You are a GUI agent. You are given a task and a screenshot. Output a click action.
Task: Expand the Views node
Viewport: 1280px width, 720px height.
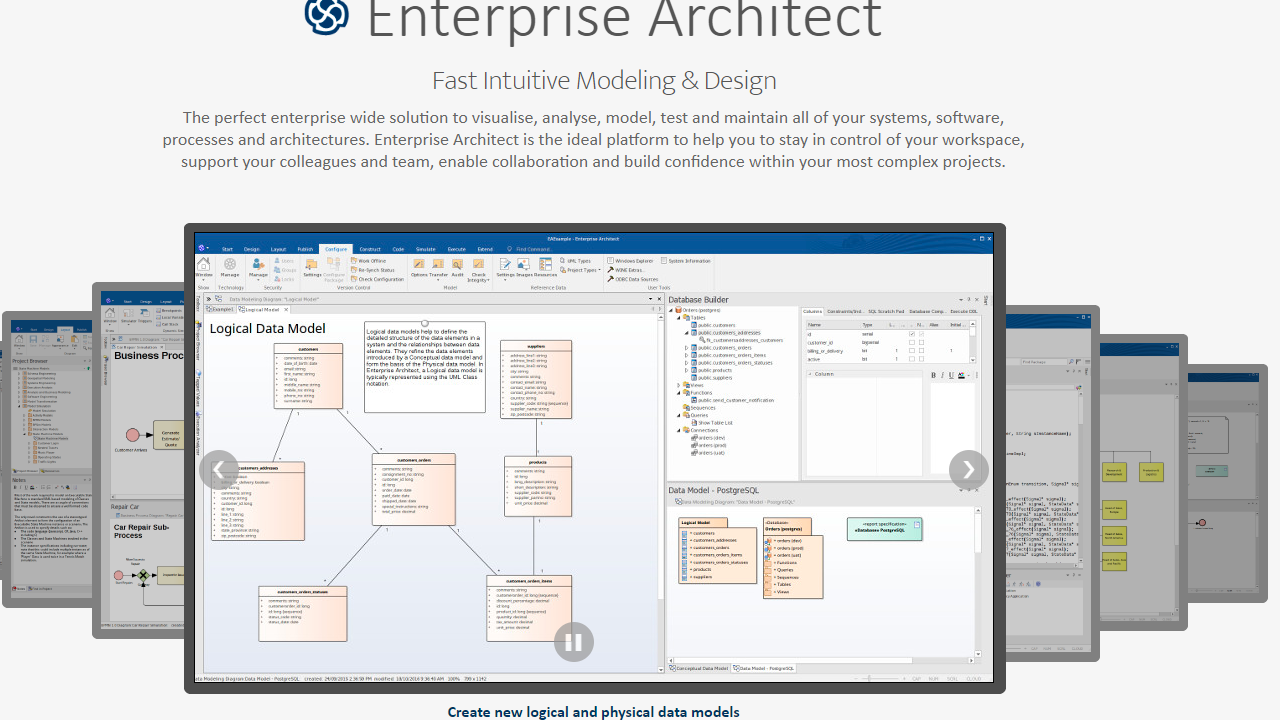tap(678, 385)
